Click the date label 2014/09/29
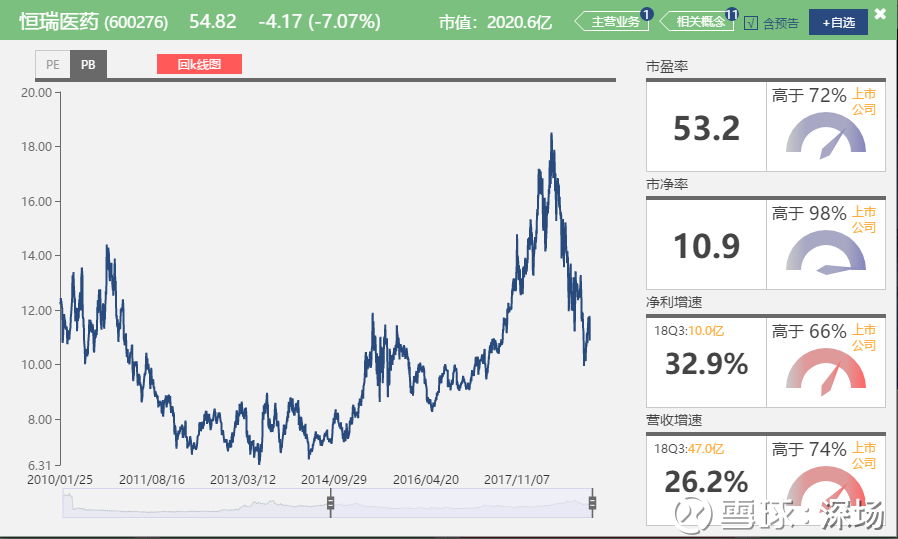 [x=334, y=480]
